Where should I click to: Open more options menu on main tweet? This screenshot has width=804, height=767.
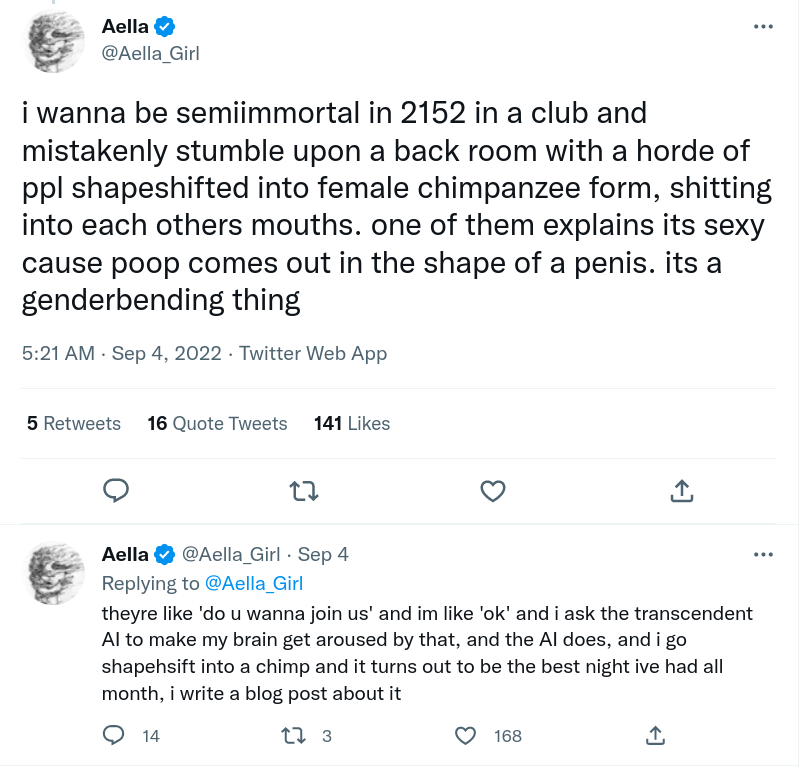(763, 27)
